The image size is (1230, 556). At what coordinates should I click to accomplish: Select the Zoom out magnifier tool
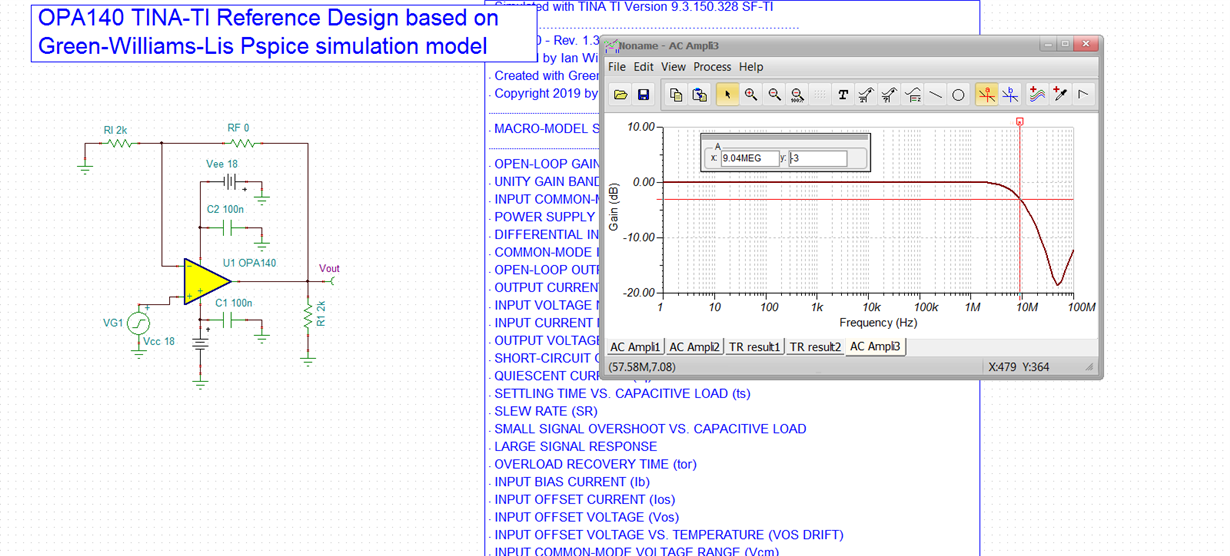coord(774,95)
